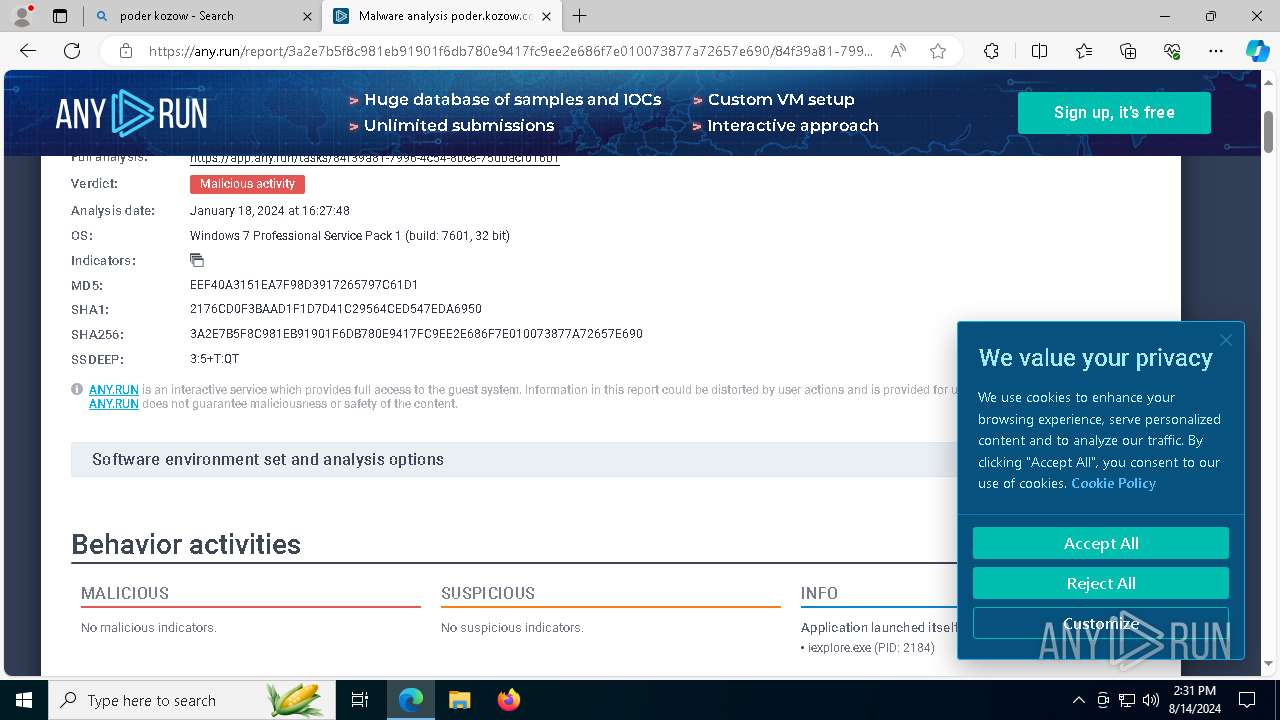Click the info notice icon
The width and height of the screenshot is (1280, 720).
pyautogui.click(x=77, y=390)
